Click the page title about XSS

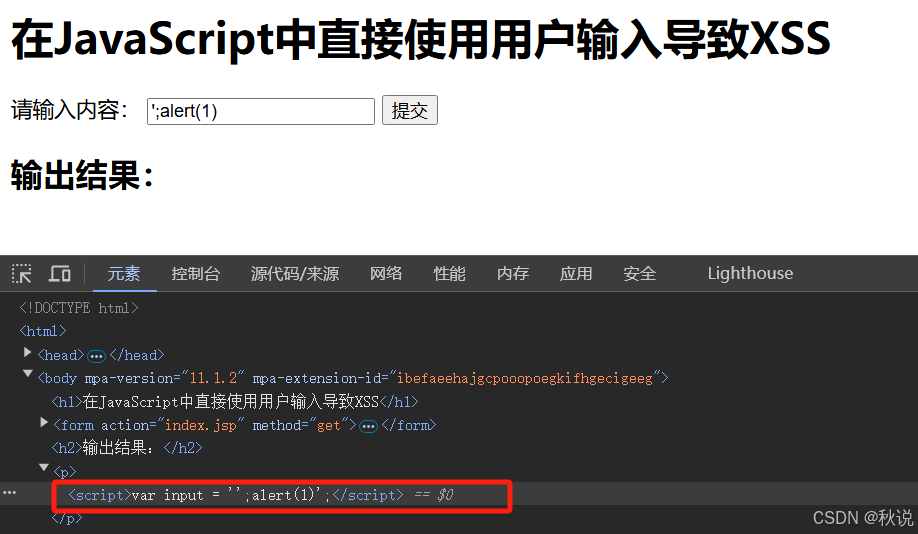(420, 39)
